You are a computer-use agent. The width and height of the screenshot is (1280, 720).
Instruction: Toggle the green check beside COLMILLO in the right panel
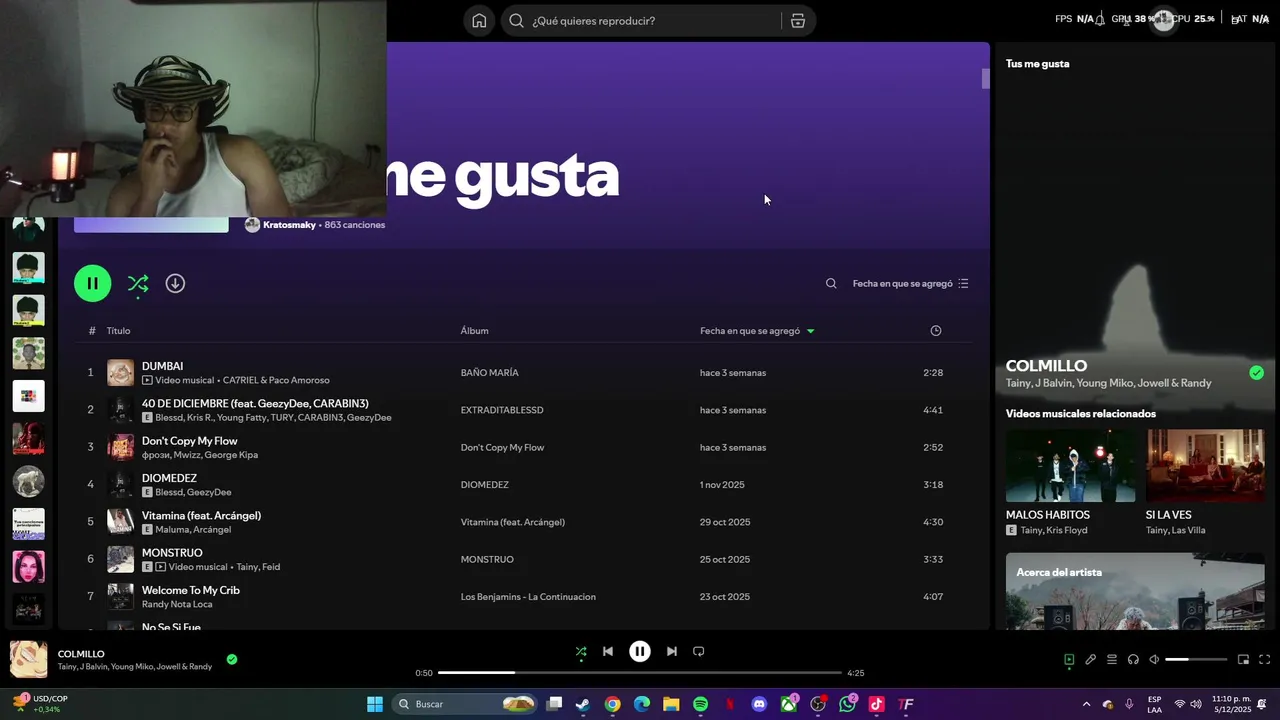(1257, 373)
